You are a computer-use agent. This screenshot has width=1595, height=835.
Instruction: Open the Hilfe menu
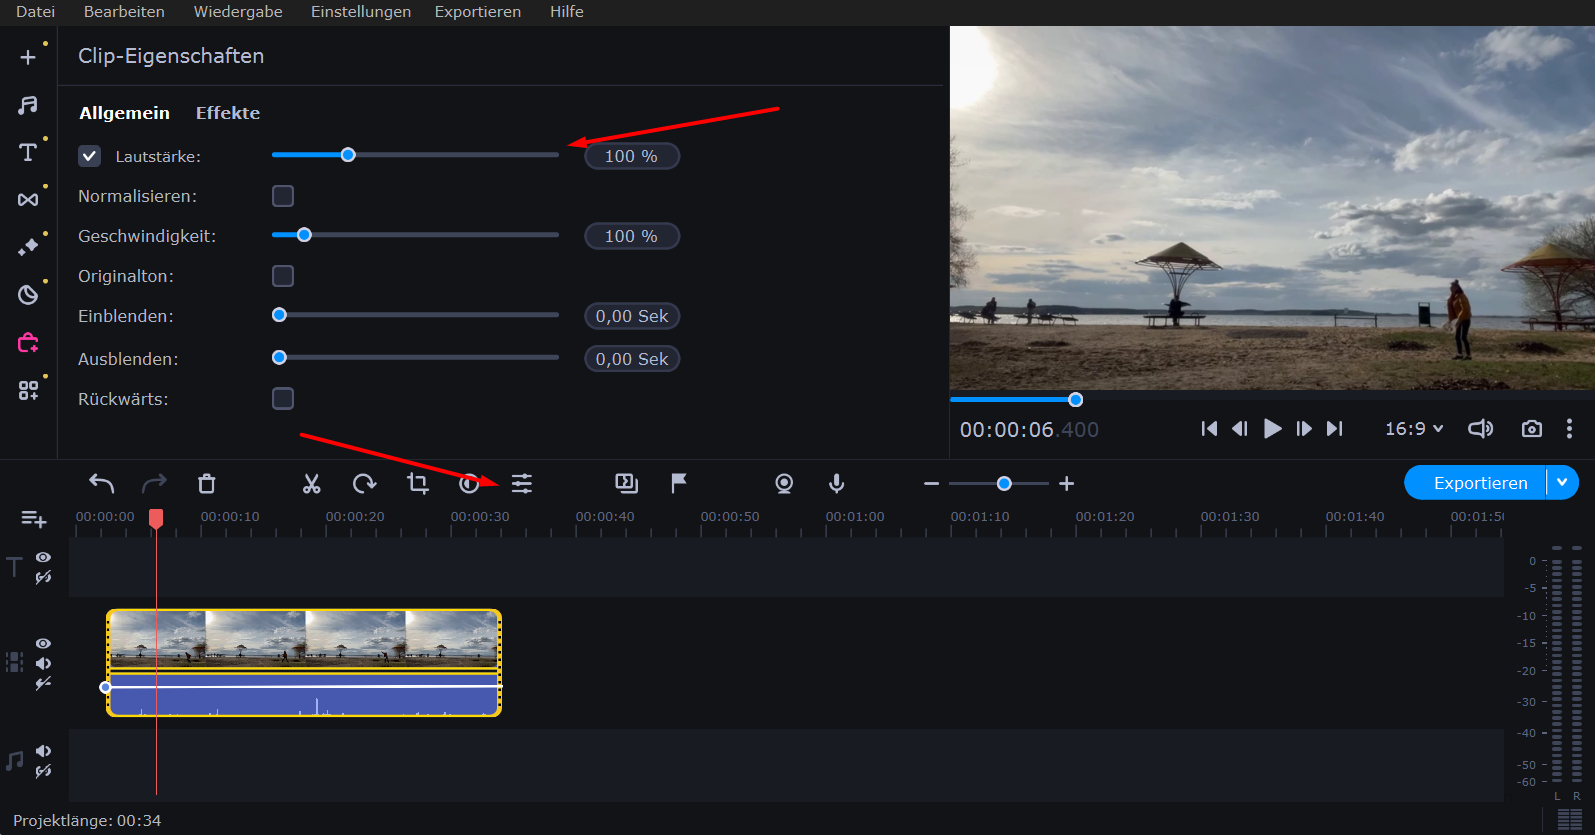pyautogui.click(x=566, y=12)
